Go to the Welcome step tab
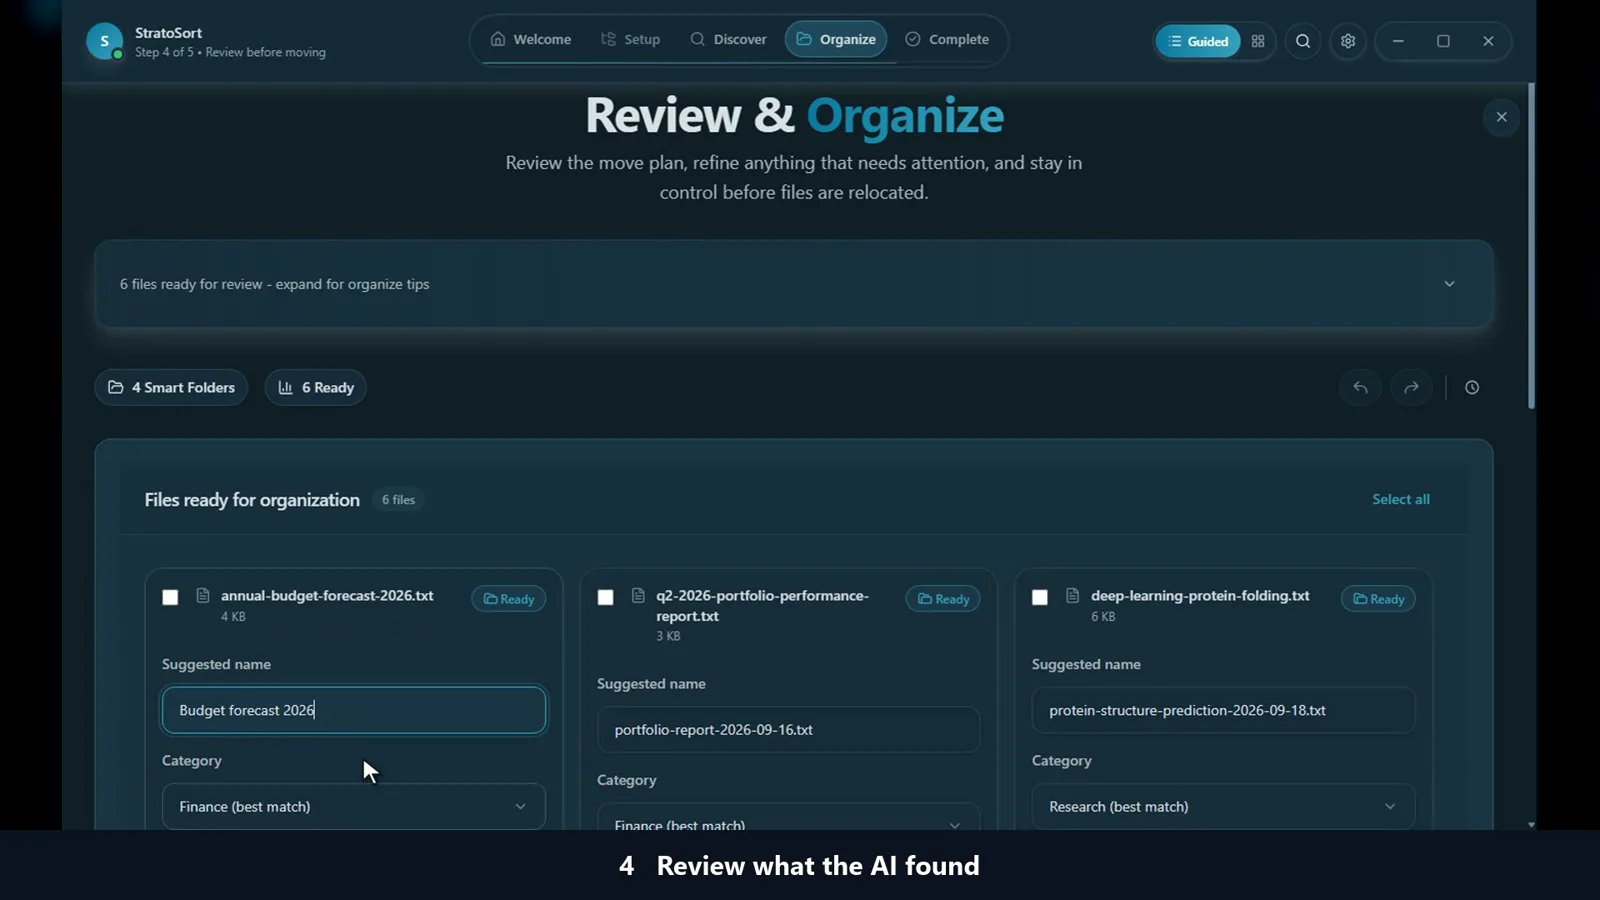This screenshot has width=1600, height=900. (530, 39)
